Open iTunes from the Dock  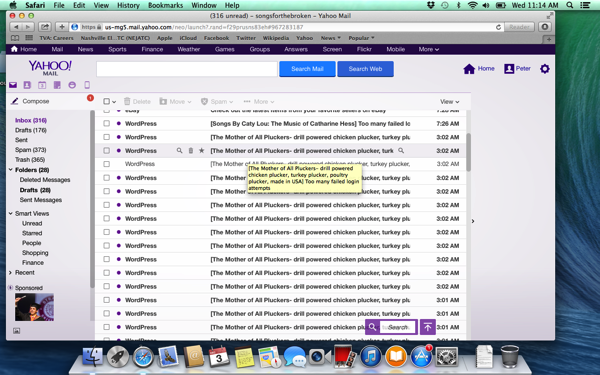370,356
